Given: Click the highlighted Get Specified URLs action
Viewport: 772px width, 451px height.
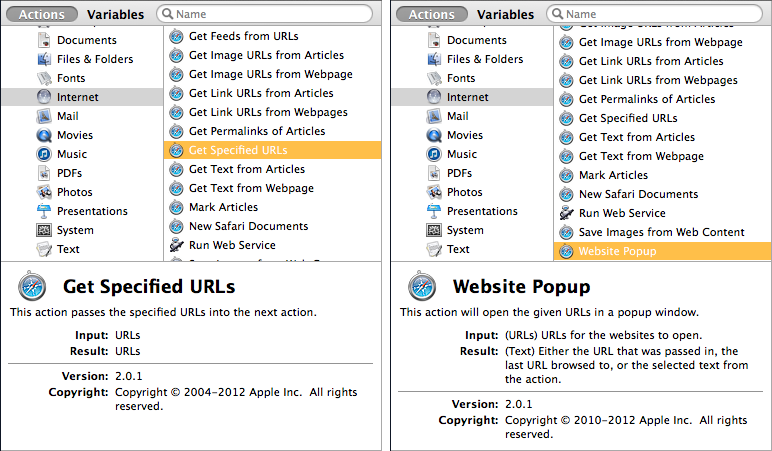Looking at the screenshot, I should (x=238, y=150).
